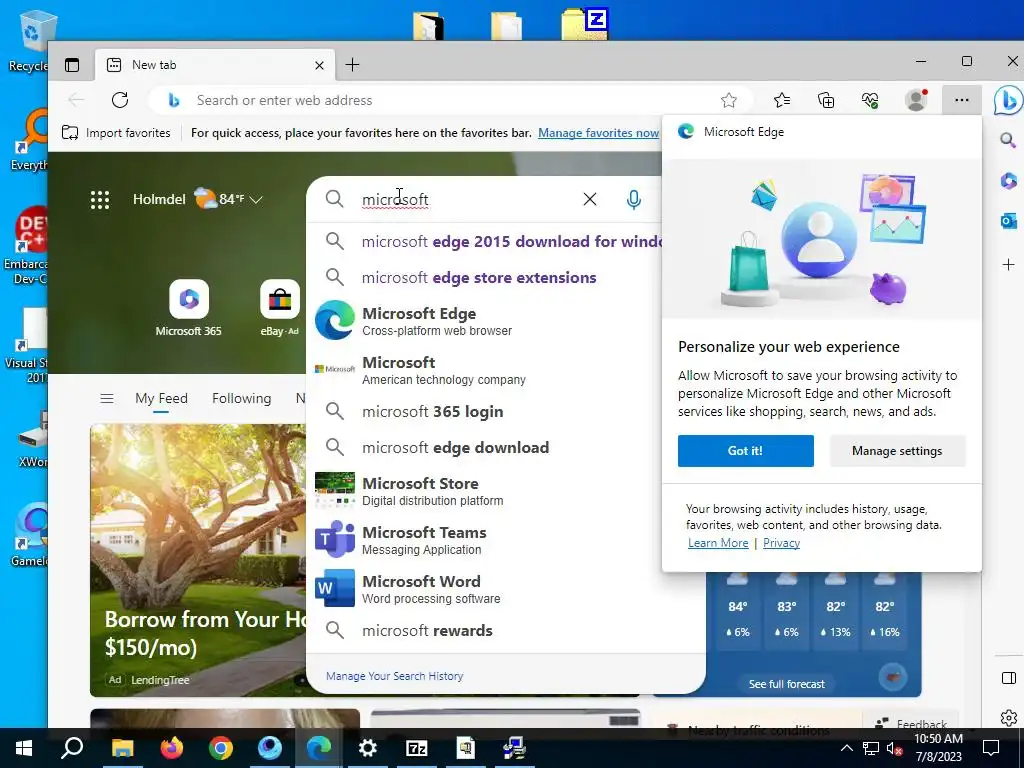The height and width of the screenshot is (768, 1024).
Task: Clear the search box with X icon
Action: click(590, 199)
